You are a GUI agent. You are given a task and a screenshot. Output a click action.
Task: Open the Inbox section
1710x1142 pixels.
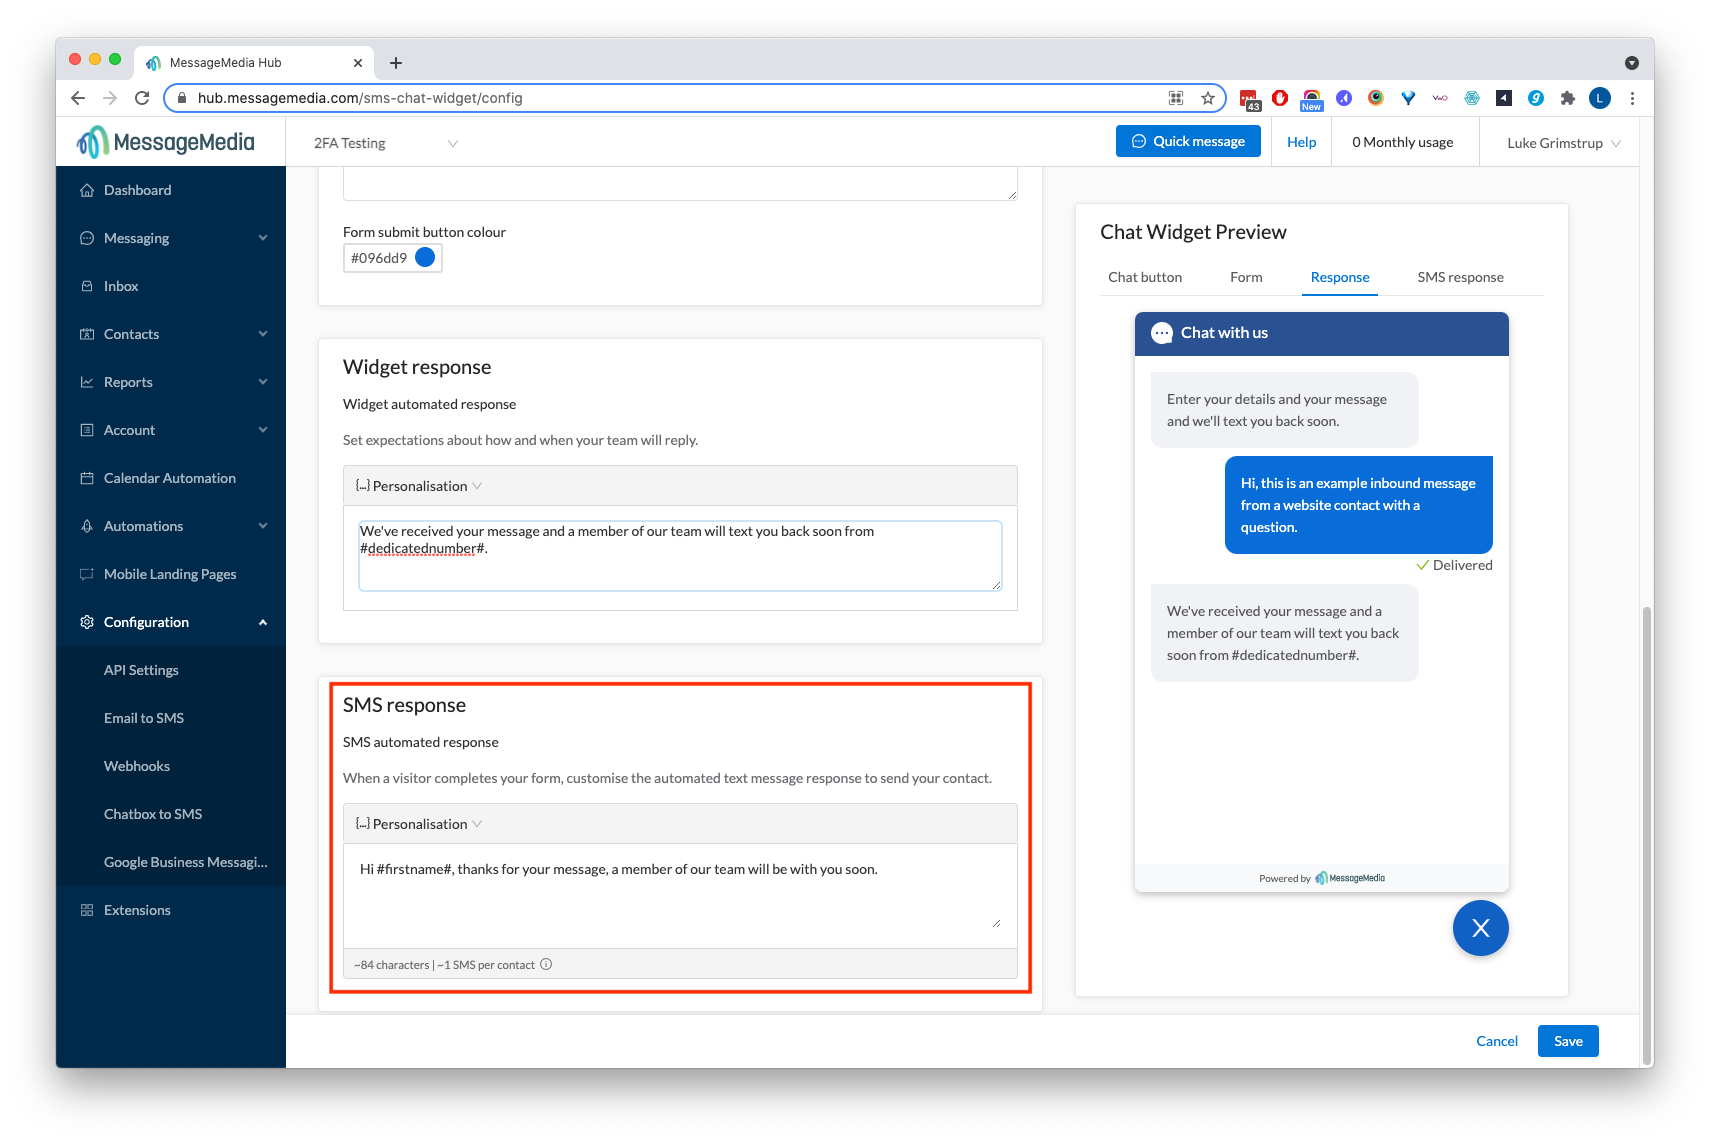[x=120, y=285]
